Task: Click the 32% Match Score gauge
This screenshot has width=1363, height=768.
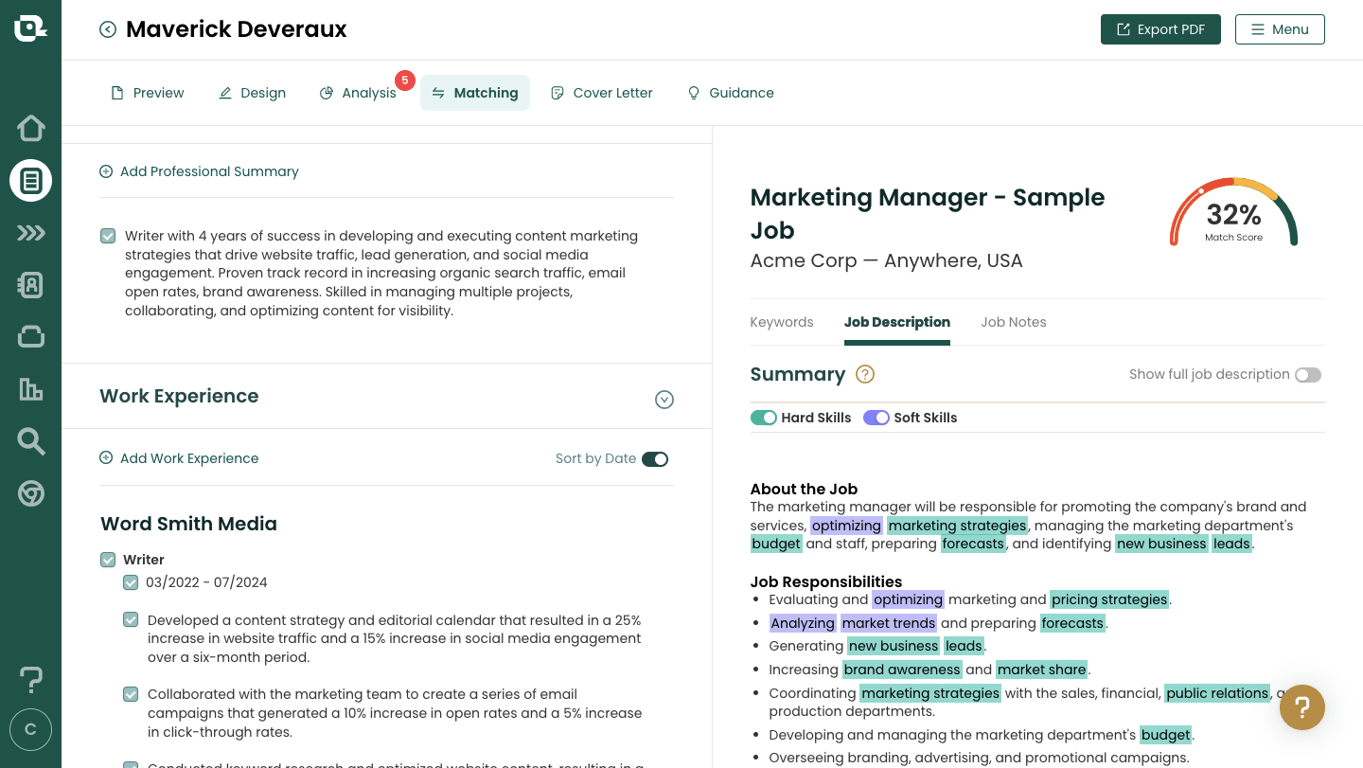Action: click(x=1233, y=213)
